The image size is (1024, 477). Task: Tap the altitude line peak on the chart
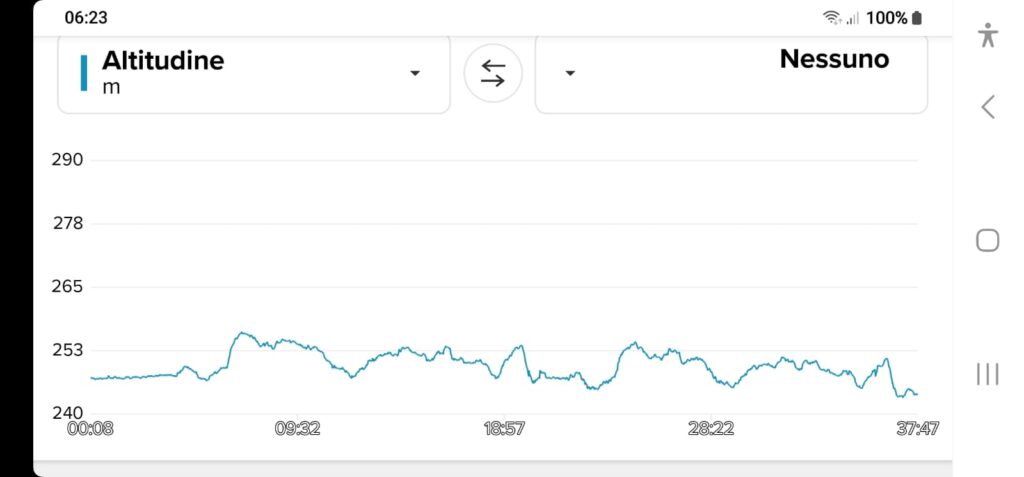pos(242,333)
